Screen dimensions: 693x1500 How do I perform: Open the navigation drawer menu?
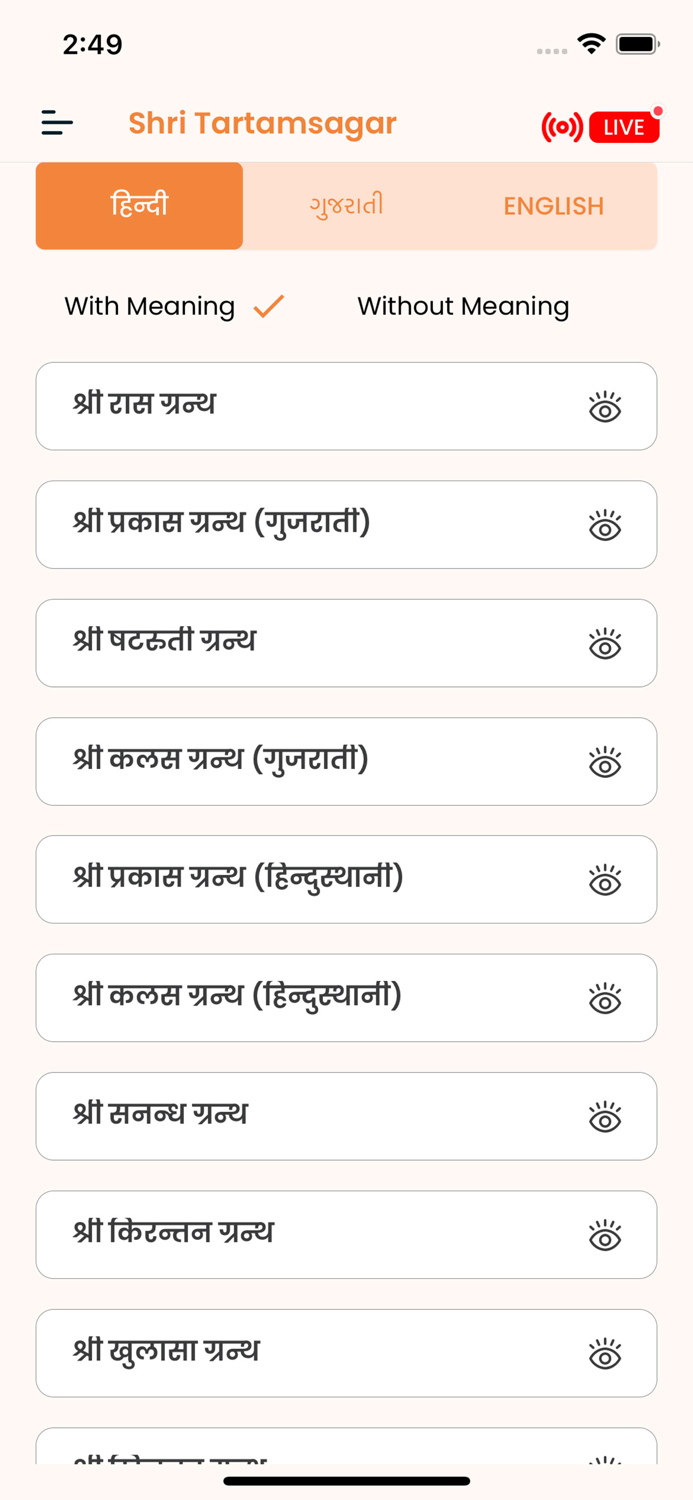tap(57, 124)
